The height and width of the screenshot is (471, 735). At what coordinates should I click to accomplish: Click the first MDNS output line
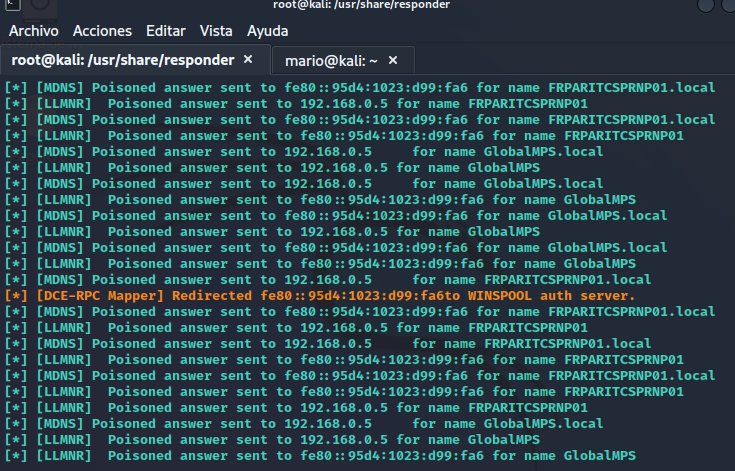click(360, 88)
